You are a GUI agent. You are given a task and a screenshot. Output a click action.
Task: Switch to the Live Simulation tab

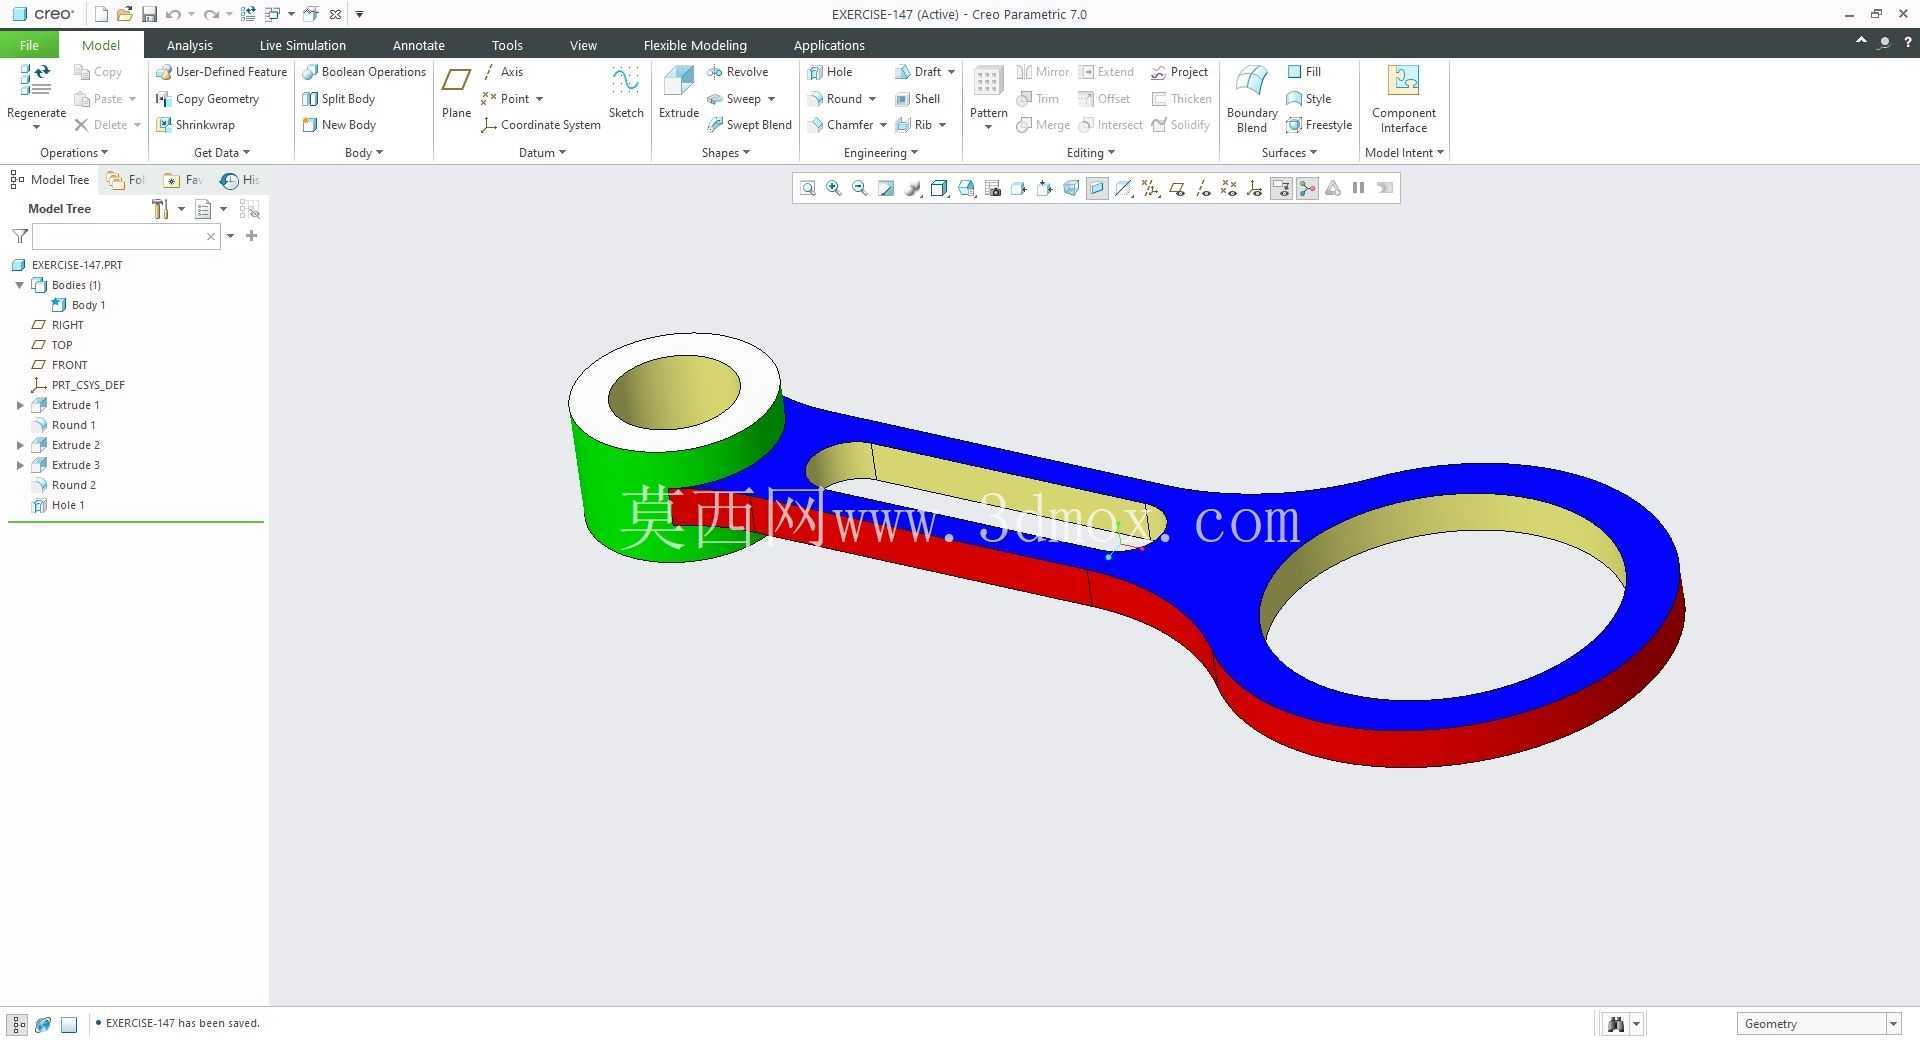click(x=302, y=45)
